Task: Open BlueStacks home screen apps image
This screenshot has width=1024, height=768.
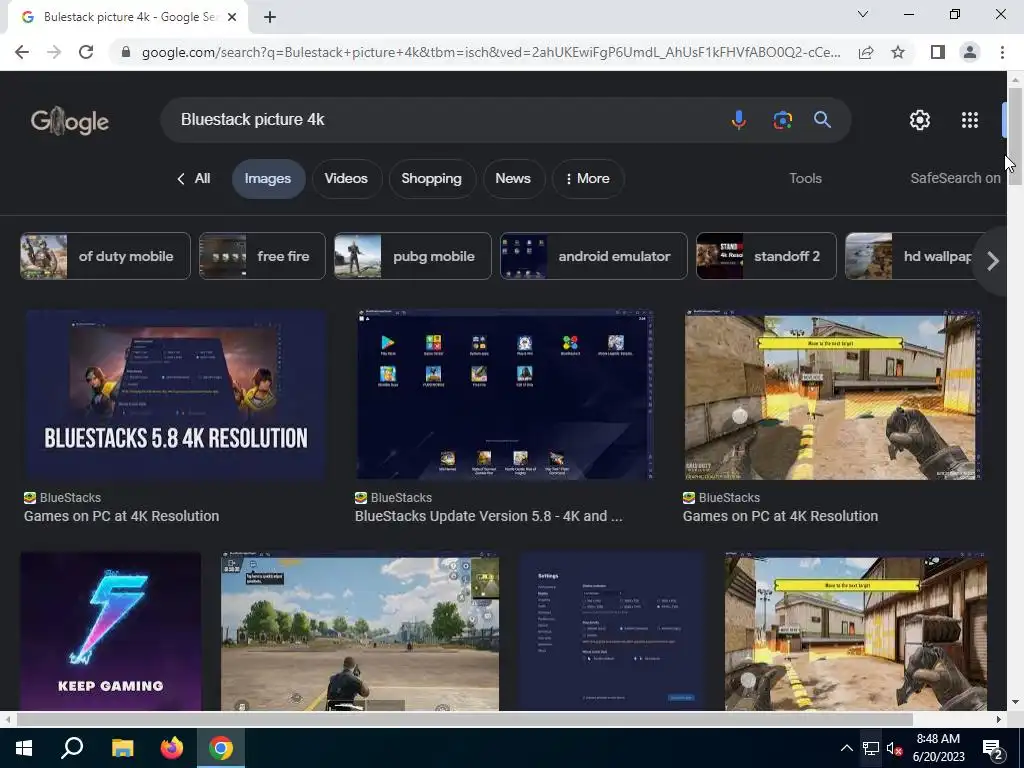Action: click(x=505, y=395)
